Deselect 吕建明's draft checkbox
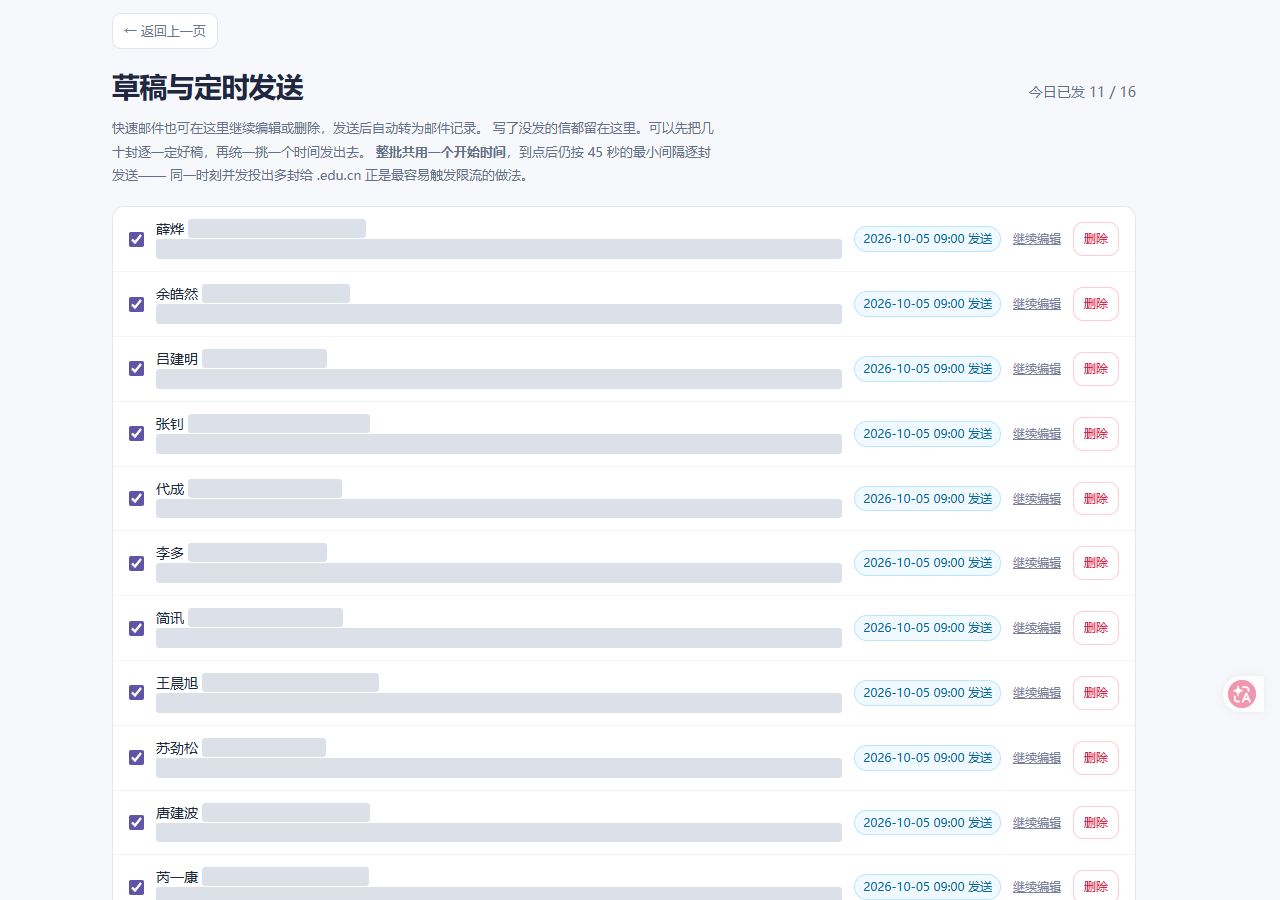 point(137,369)
